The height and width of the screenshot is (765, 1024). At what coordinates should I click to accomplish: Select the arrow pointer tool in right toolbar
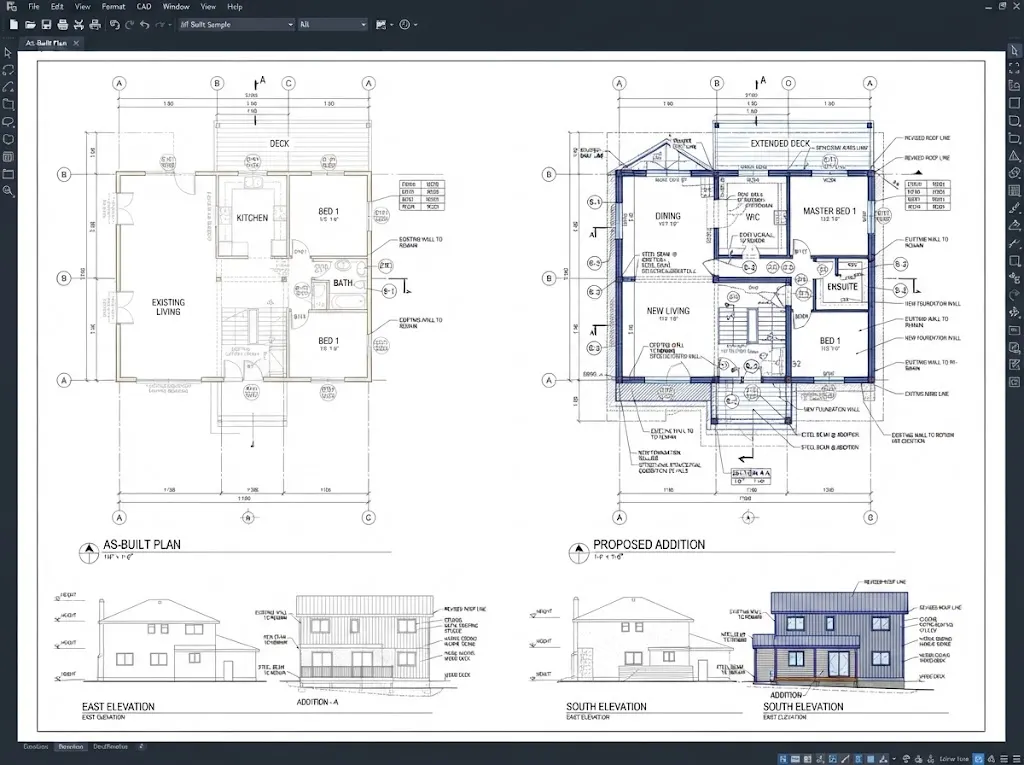1014,50
